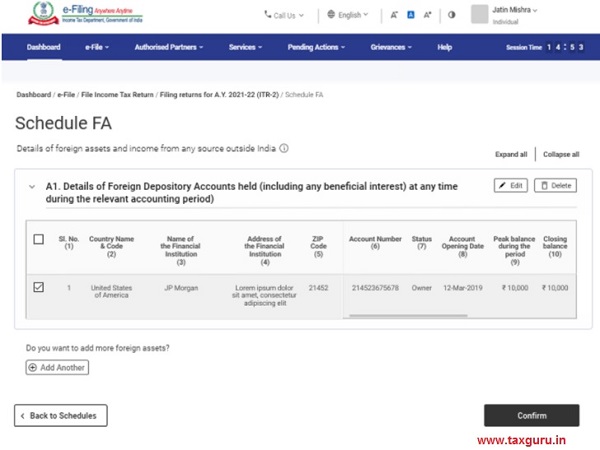Toggle high contrast mode icon
The width and height of the screenshot is (600, 450).
pos(452,15)
